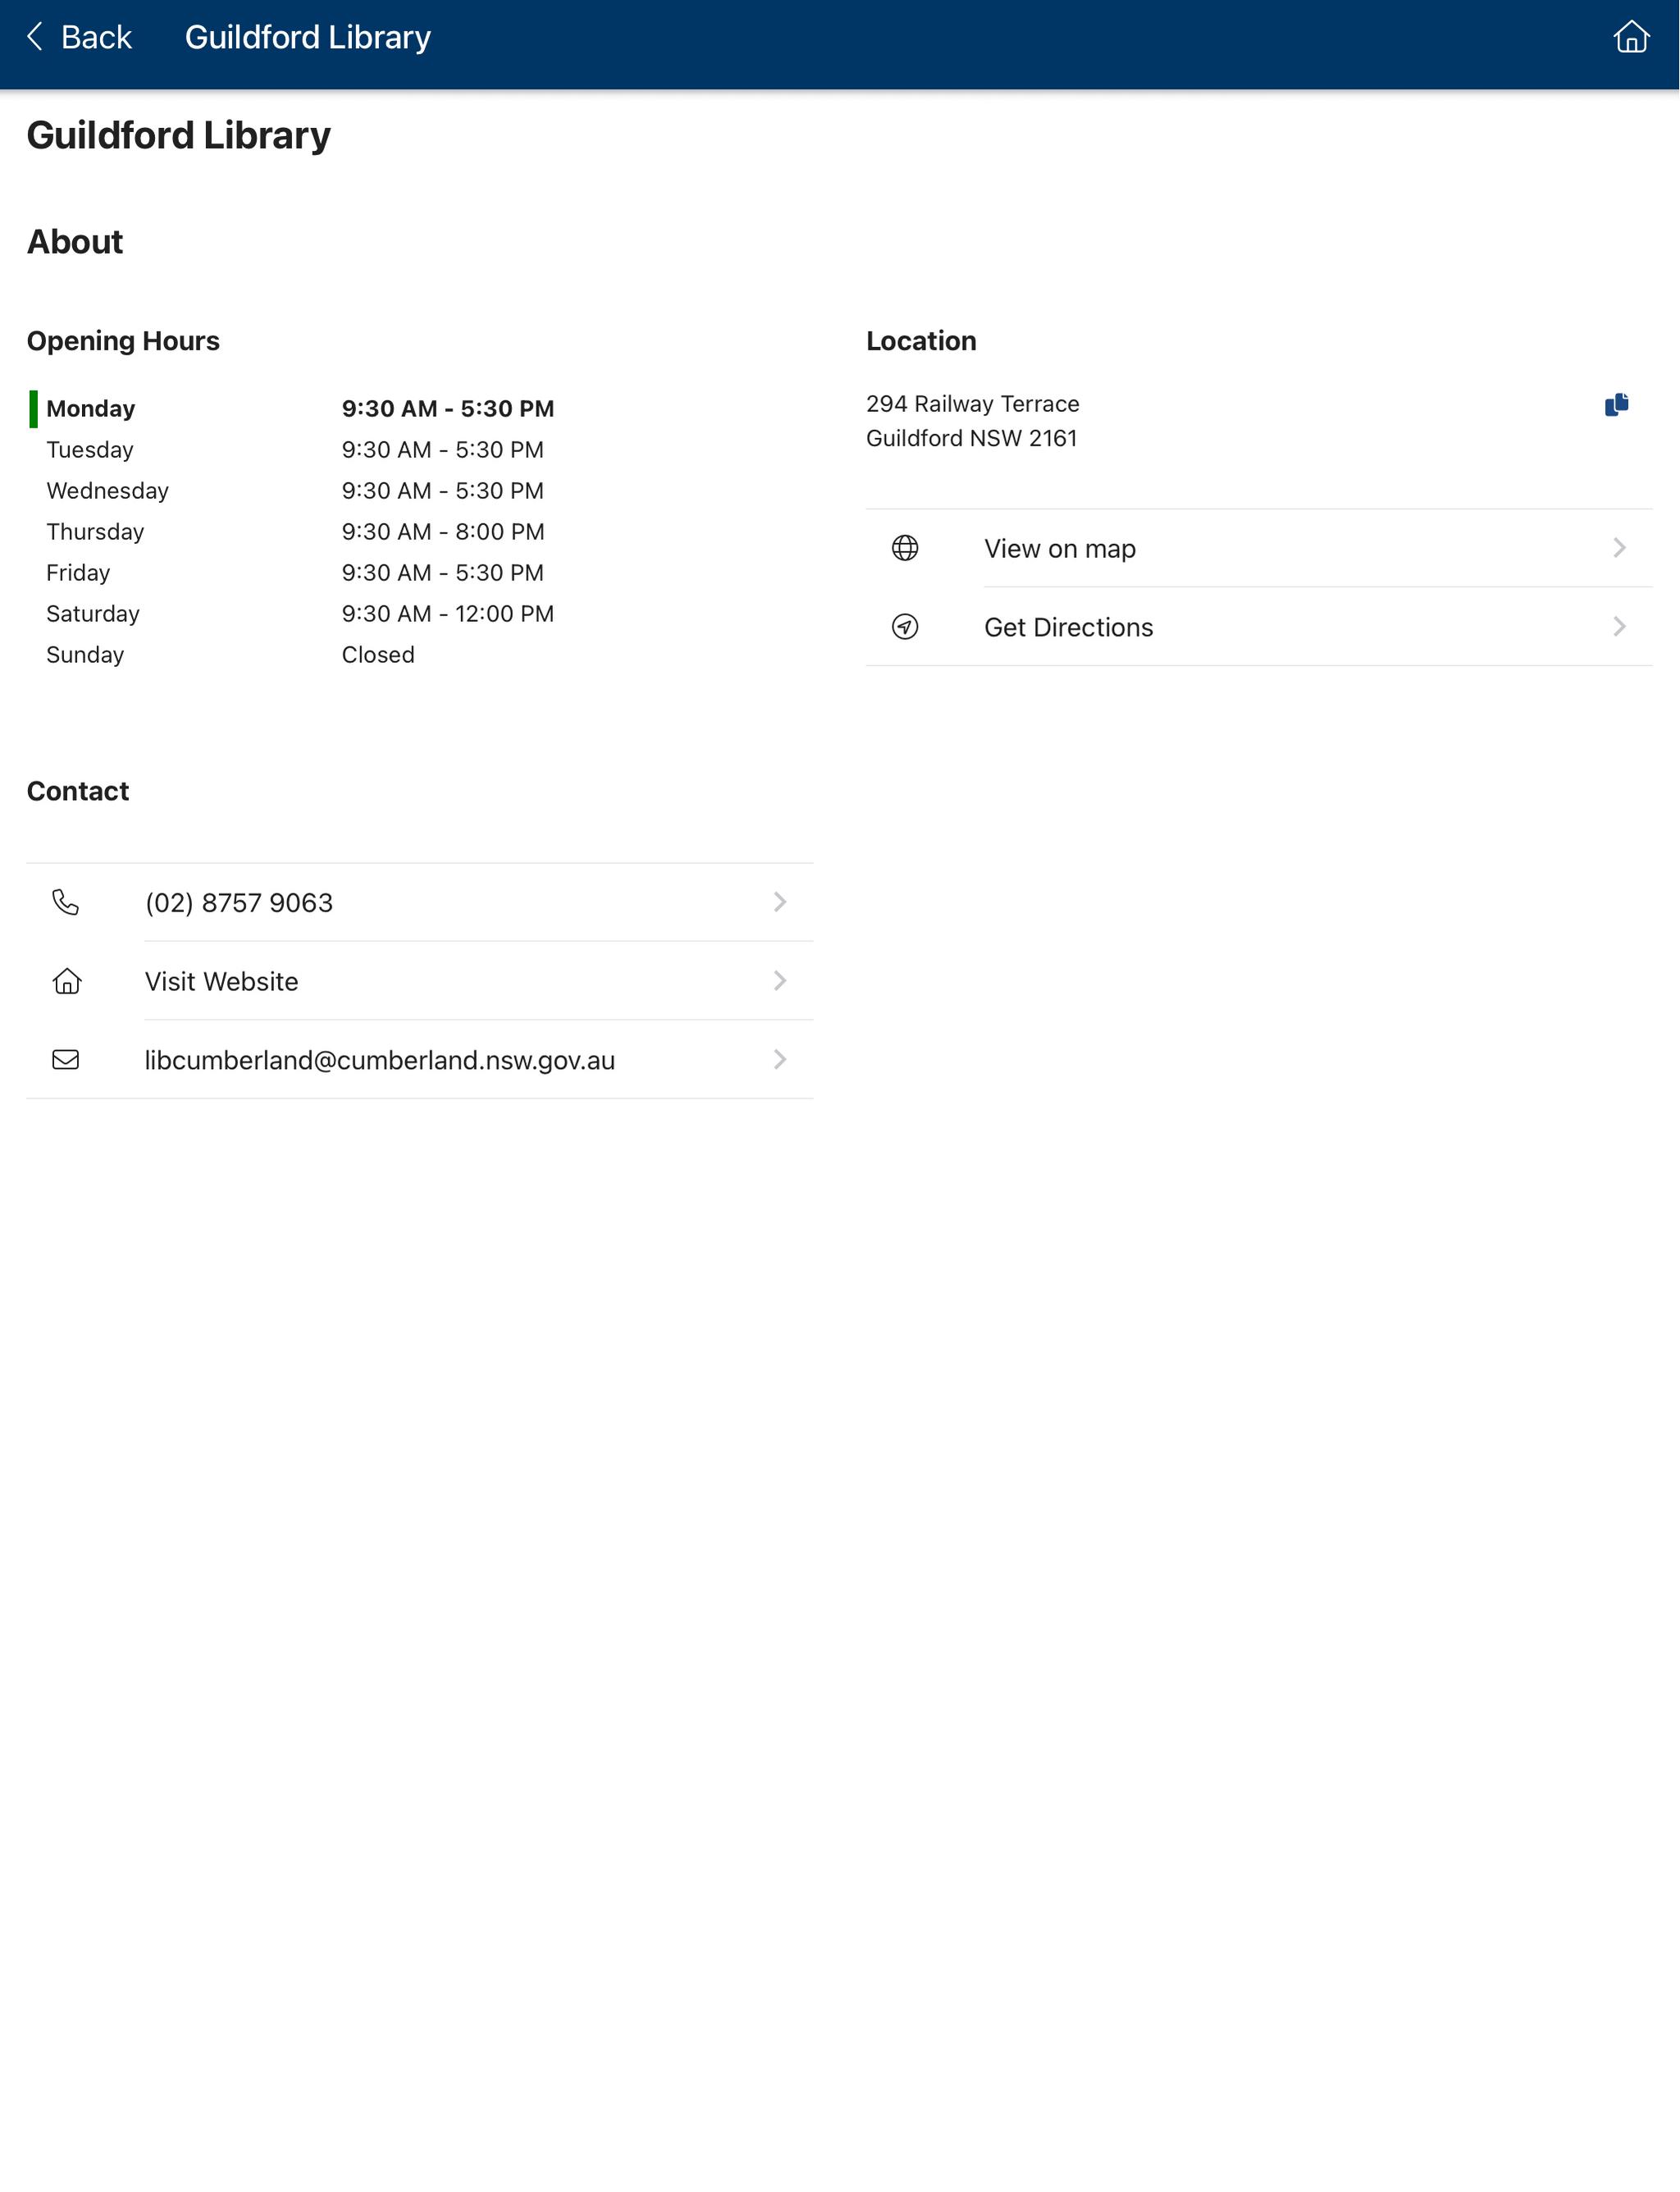Click the envelope email icon
The width and height of the screenshot is (1680, 2192).
click(x=66, y=1060)
